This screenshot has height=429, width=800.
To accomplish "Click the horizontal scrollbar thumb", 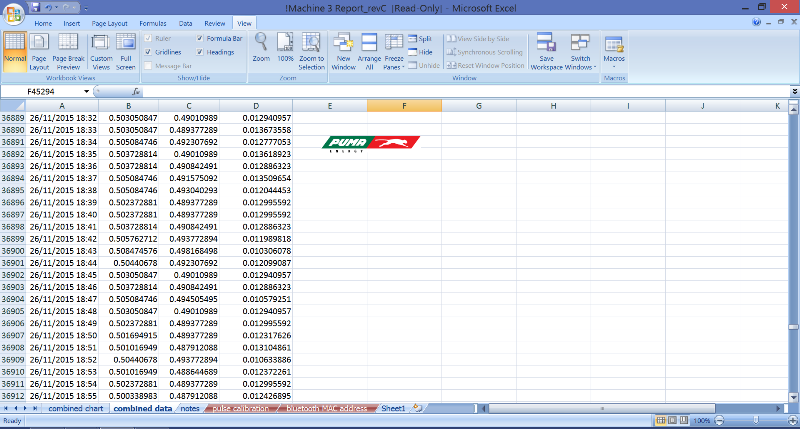I will click(x=602, y=409).
